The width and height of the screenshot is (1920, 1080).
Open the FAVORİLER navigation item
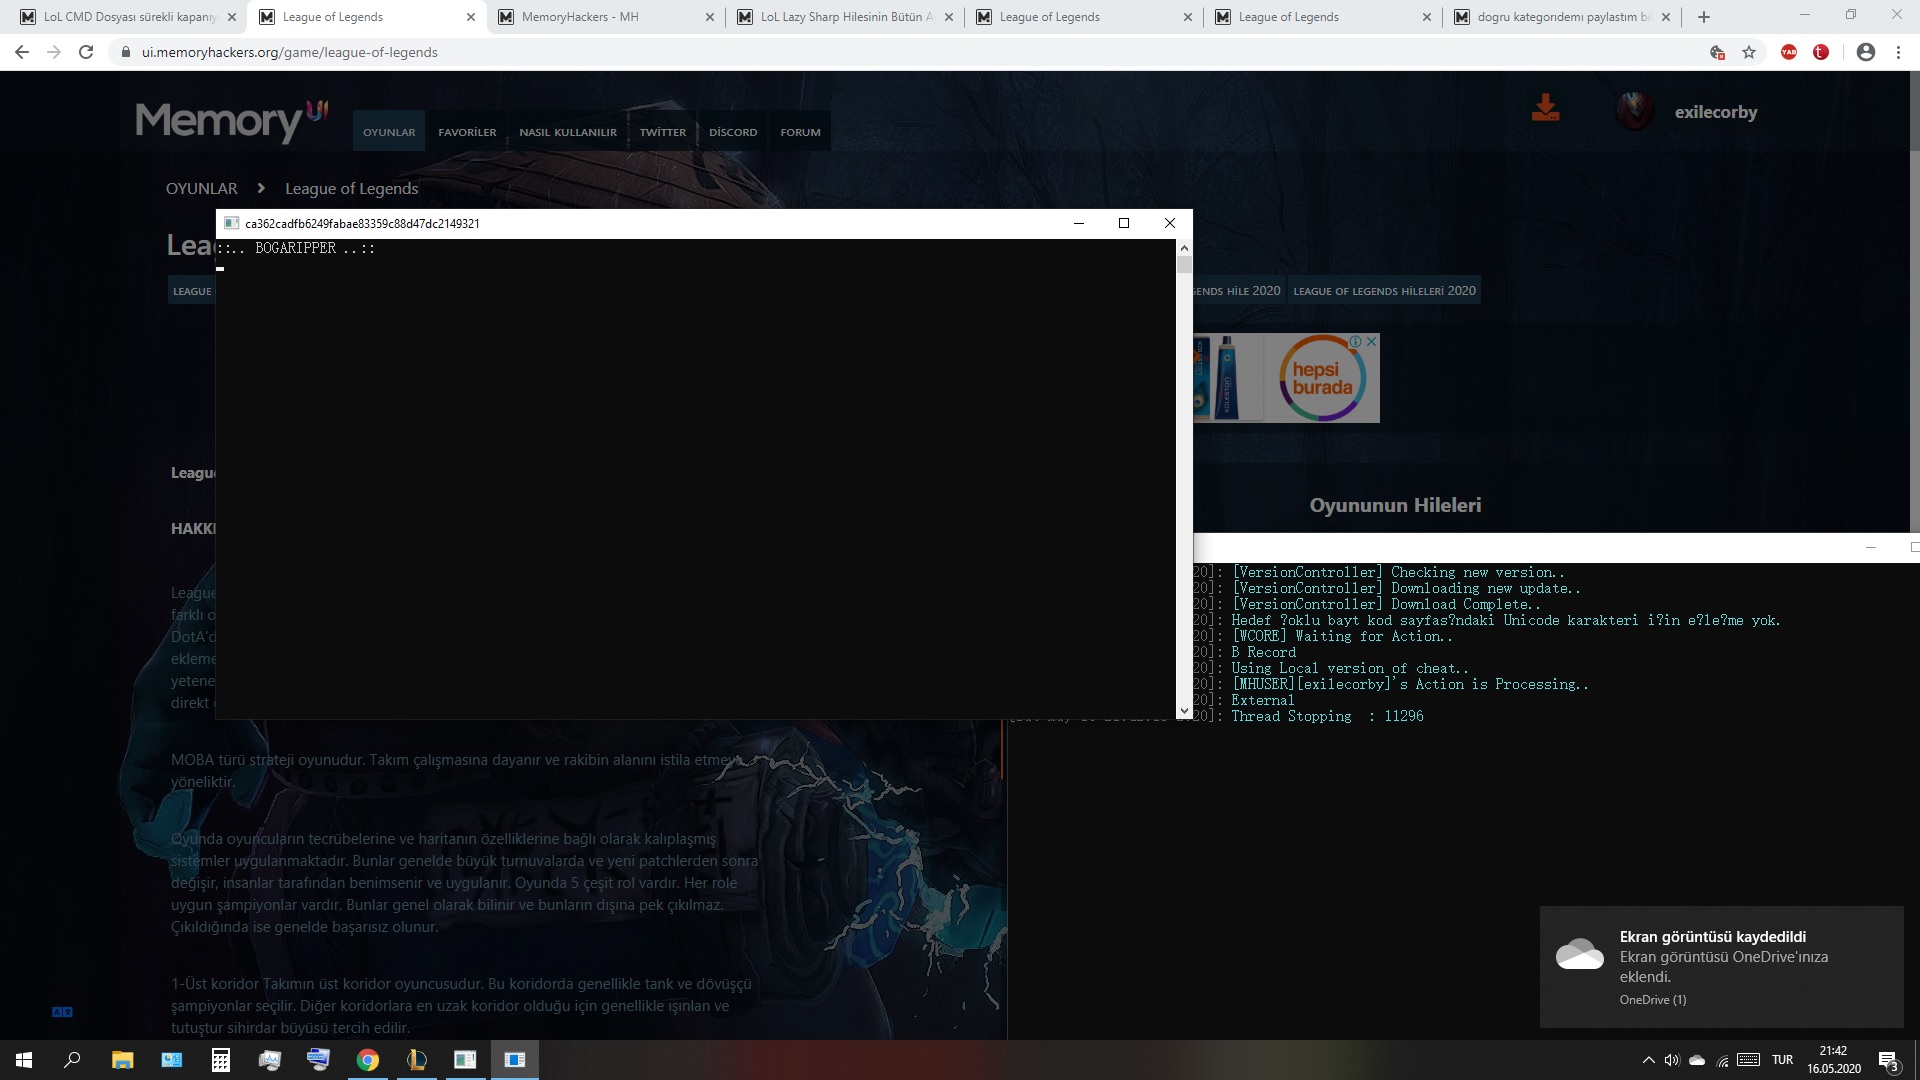(x=467, y=132)
